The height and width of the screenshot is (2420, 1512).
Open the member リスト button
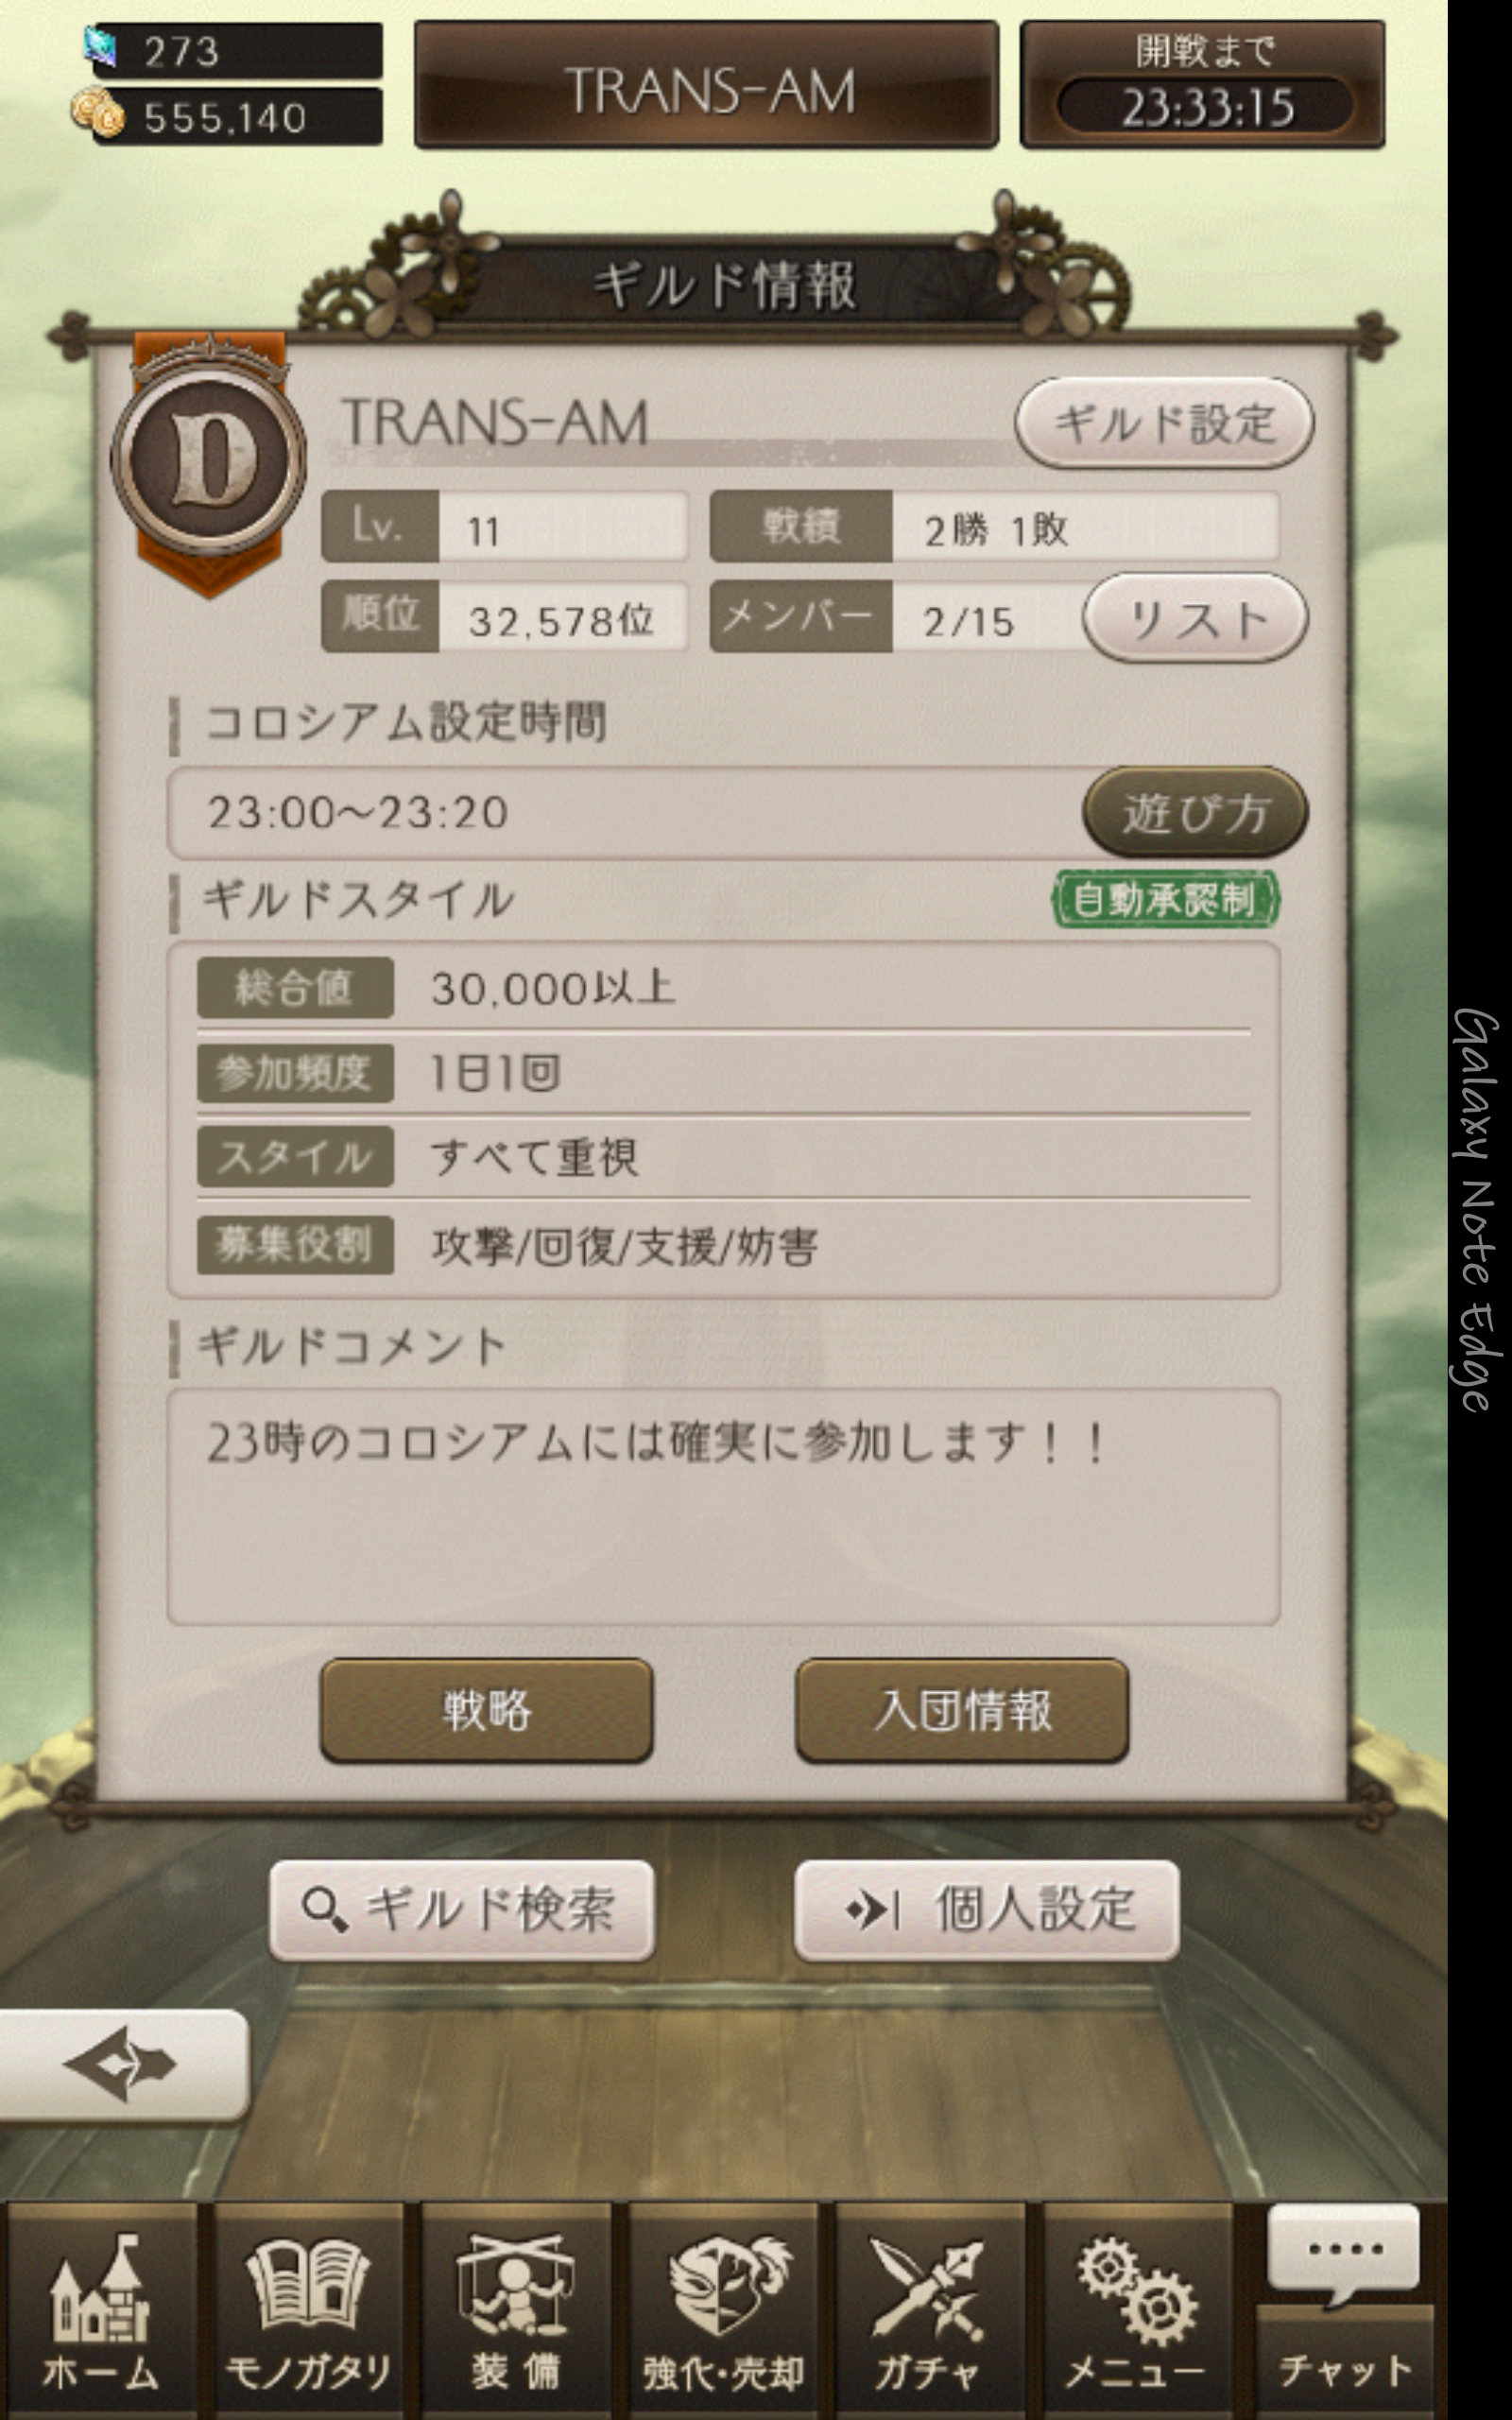[x=1195, y=618]
